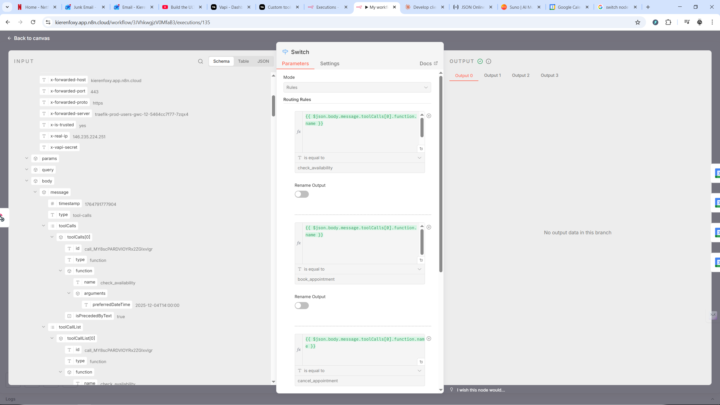Open the browser three-dot menu
The image size is (720, 405).
pos(712,22)
